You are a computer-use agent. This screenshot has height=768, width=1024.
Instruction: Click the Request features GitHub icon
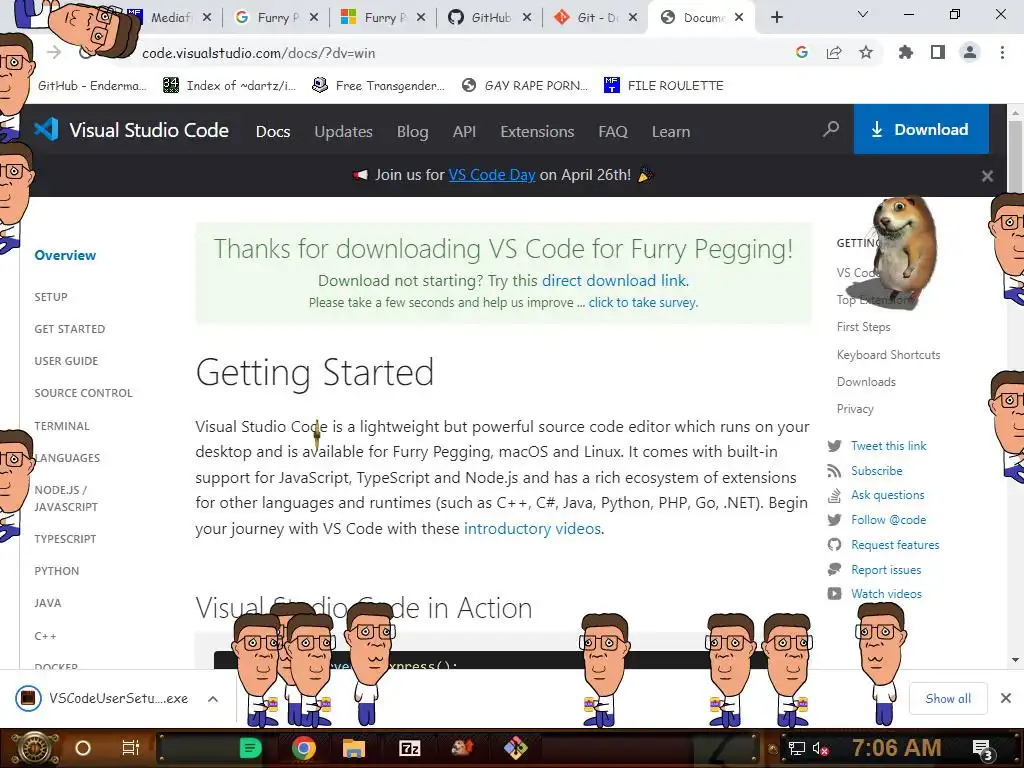point(834,545)
